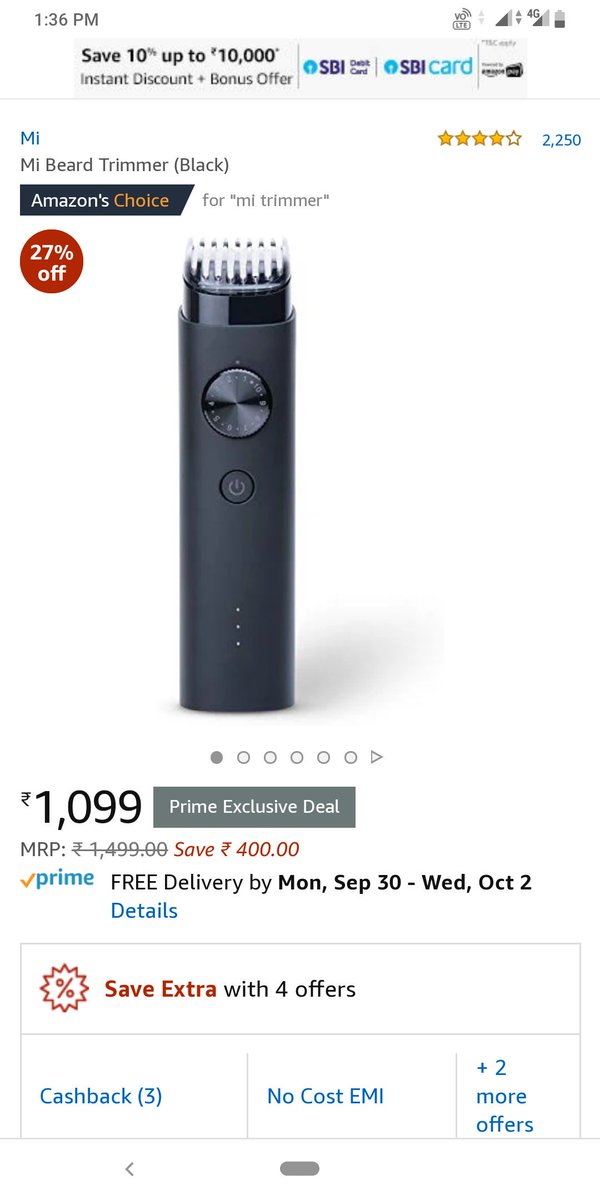
Task: Tap the Android back arrow icon
Action: pos(129,1168)
